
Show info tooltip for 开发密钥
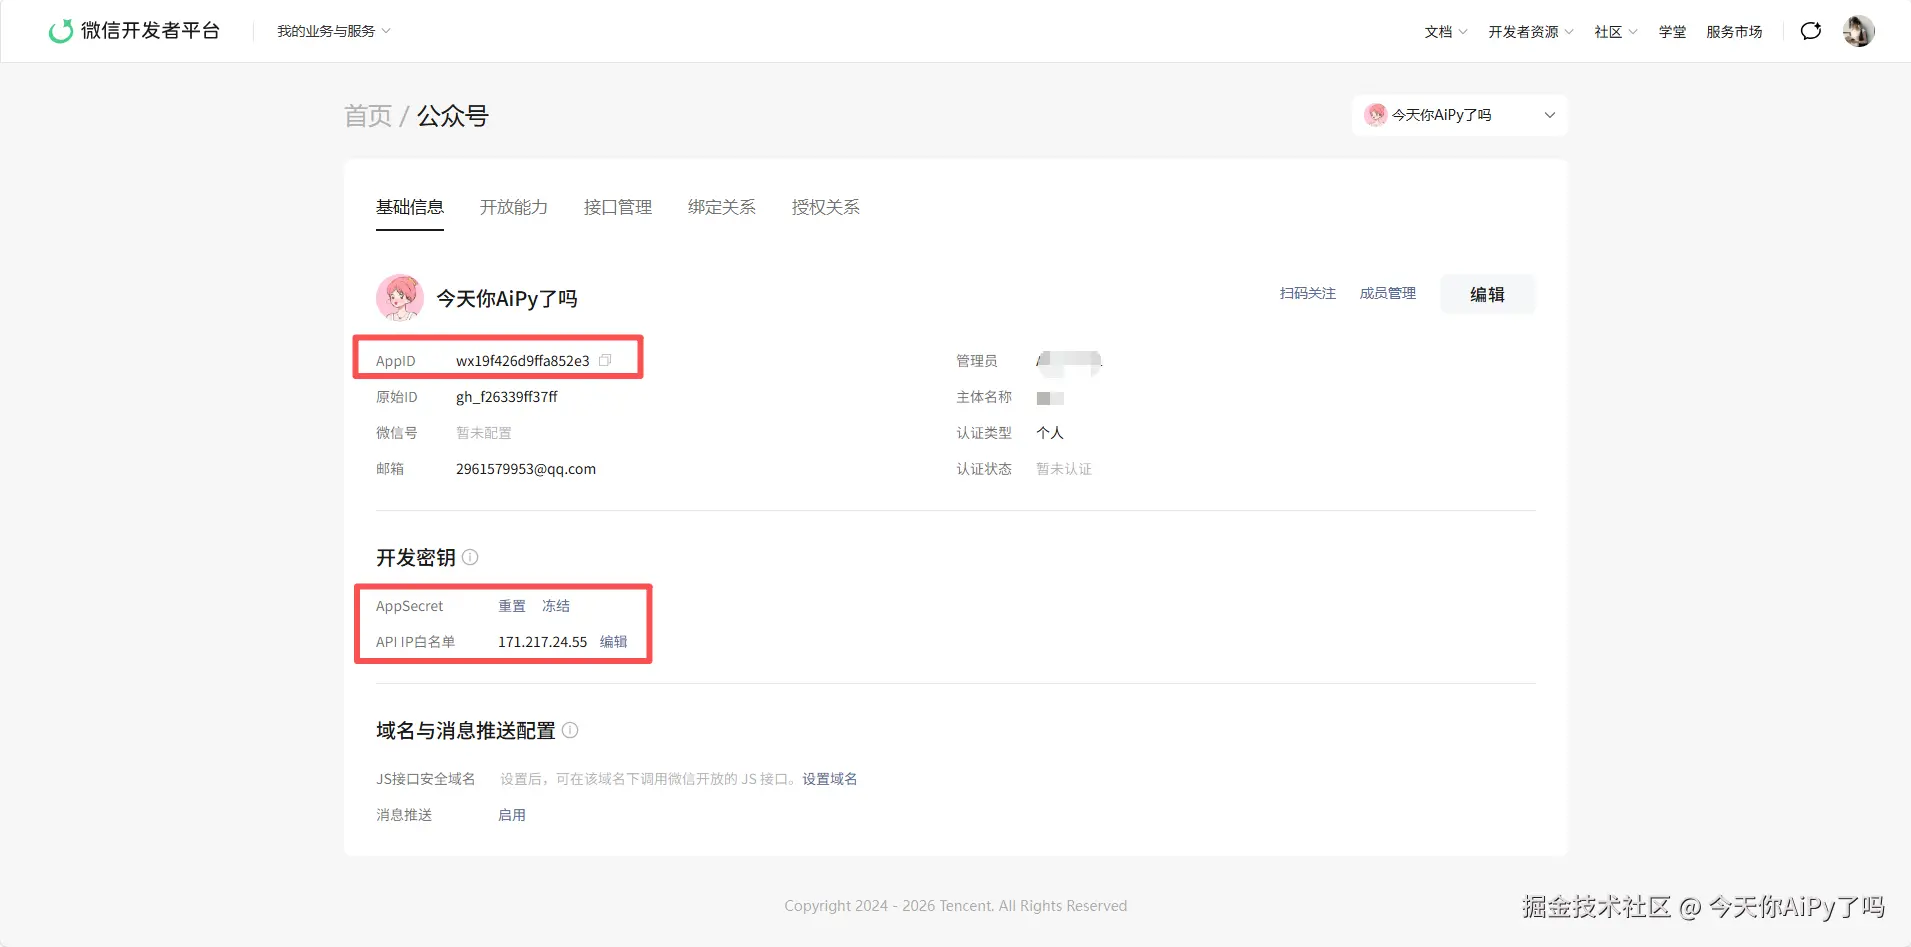(470, 557)
